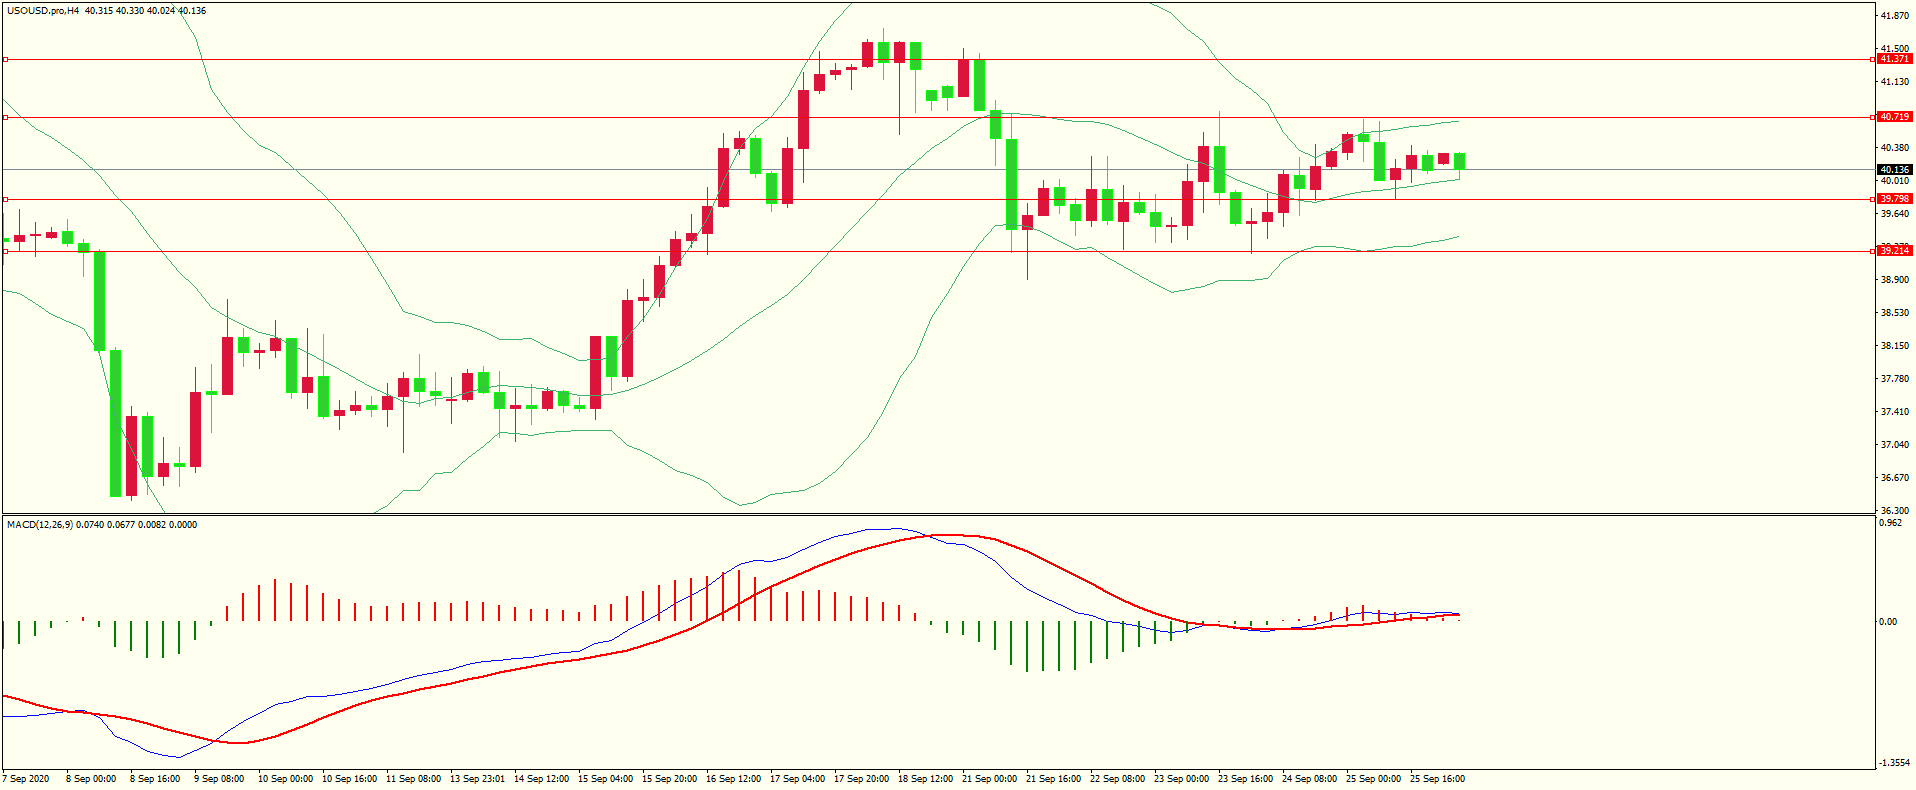
Task: Click the 21 Sep 00:00 time label
Action: click(989, 779)
